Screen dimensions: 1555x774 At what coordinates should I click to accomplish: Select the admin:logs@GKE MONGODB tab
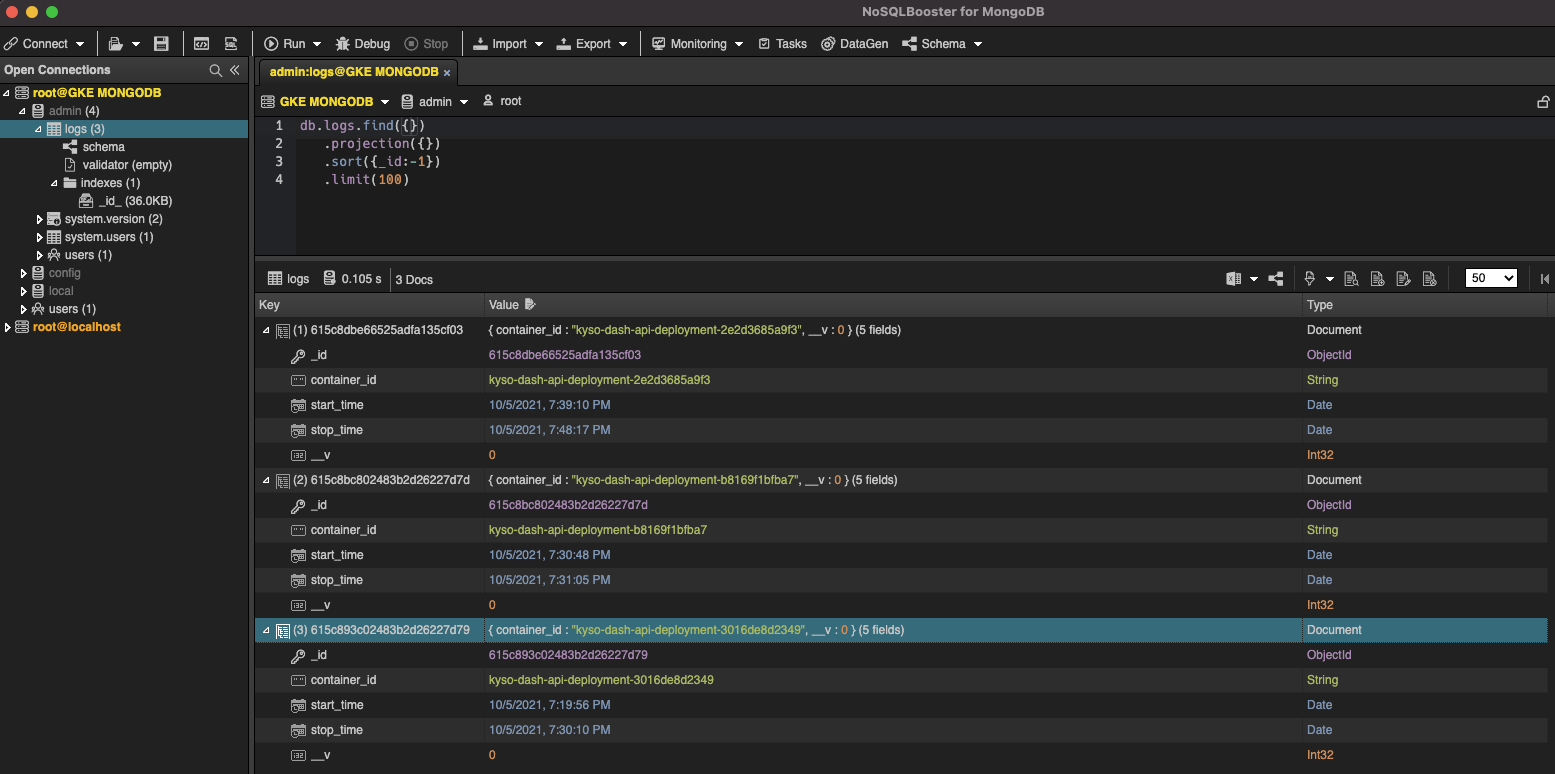click(x=354, y=72)
